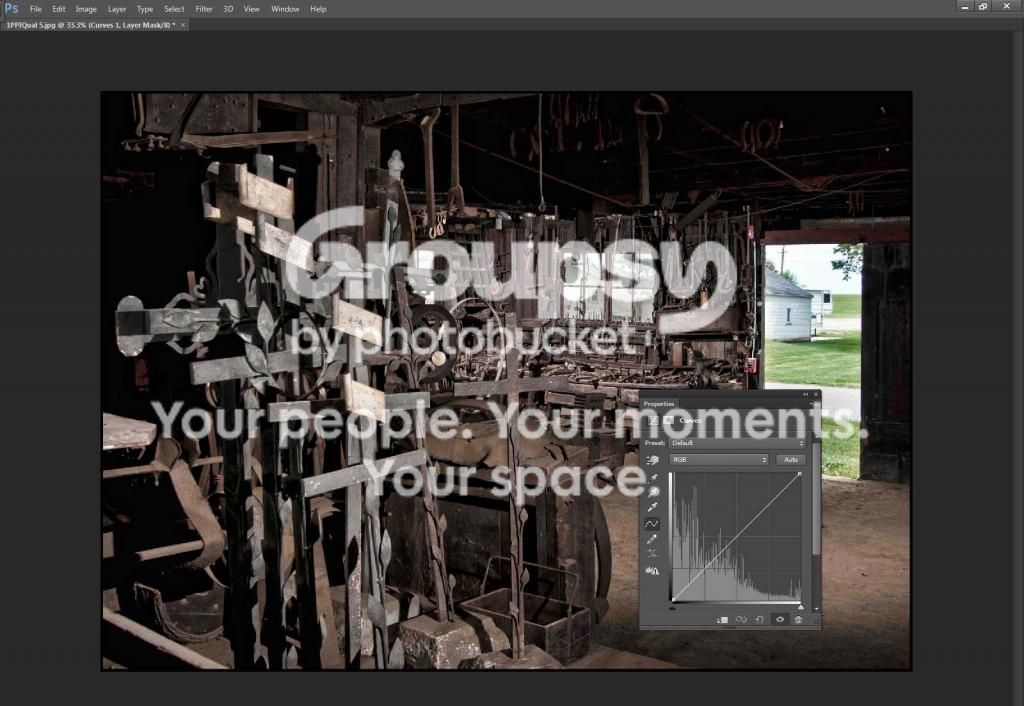Open the Type menu

pyautogui.click(x=144, y=9)
